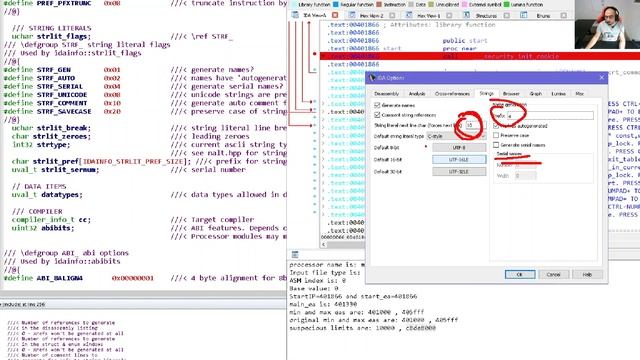
Task: Click the Instruction legend color box
Action: tap(379, 4)
